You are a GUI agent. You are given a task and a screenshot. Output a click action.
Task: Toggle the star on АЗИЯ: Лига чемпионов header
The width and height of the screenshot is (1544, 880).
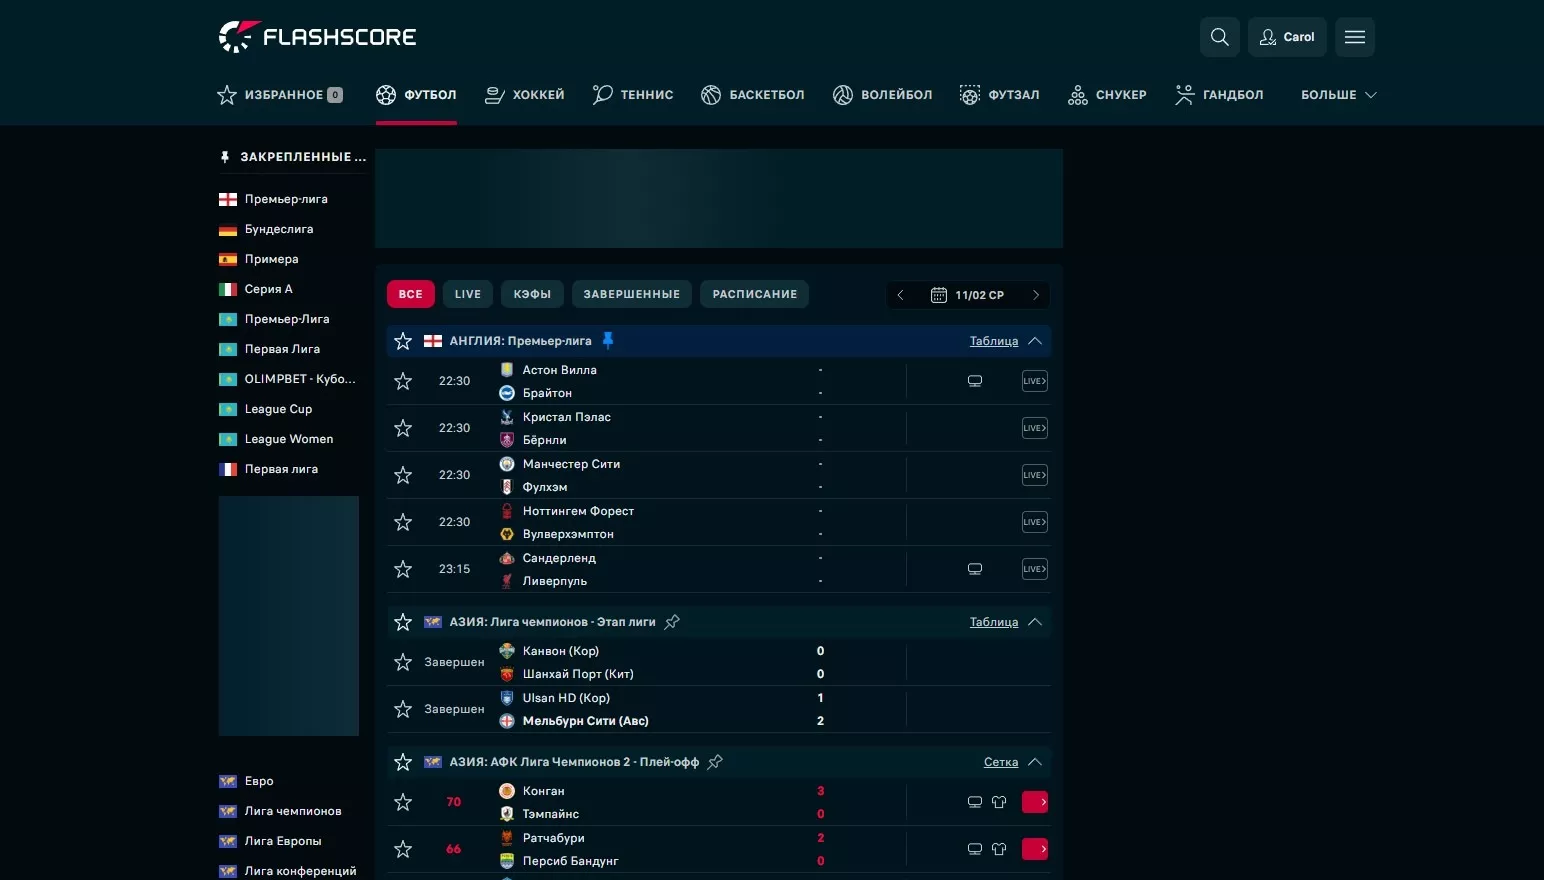click(x=403, y=622)
